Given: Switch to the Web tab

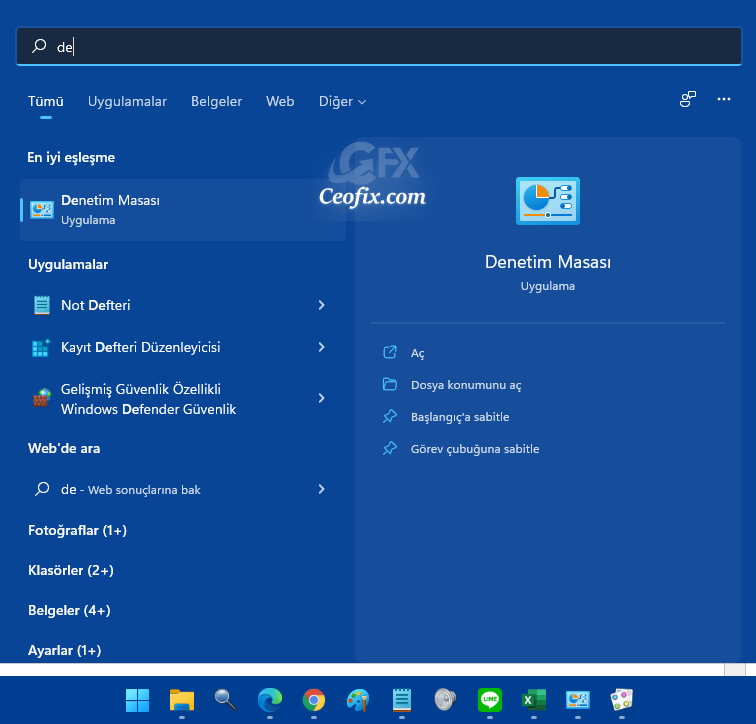Looking at the screenshot, I should (280, 101).
